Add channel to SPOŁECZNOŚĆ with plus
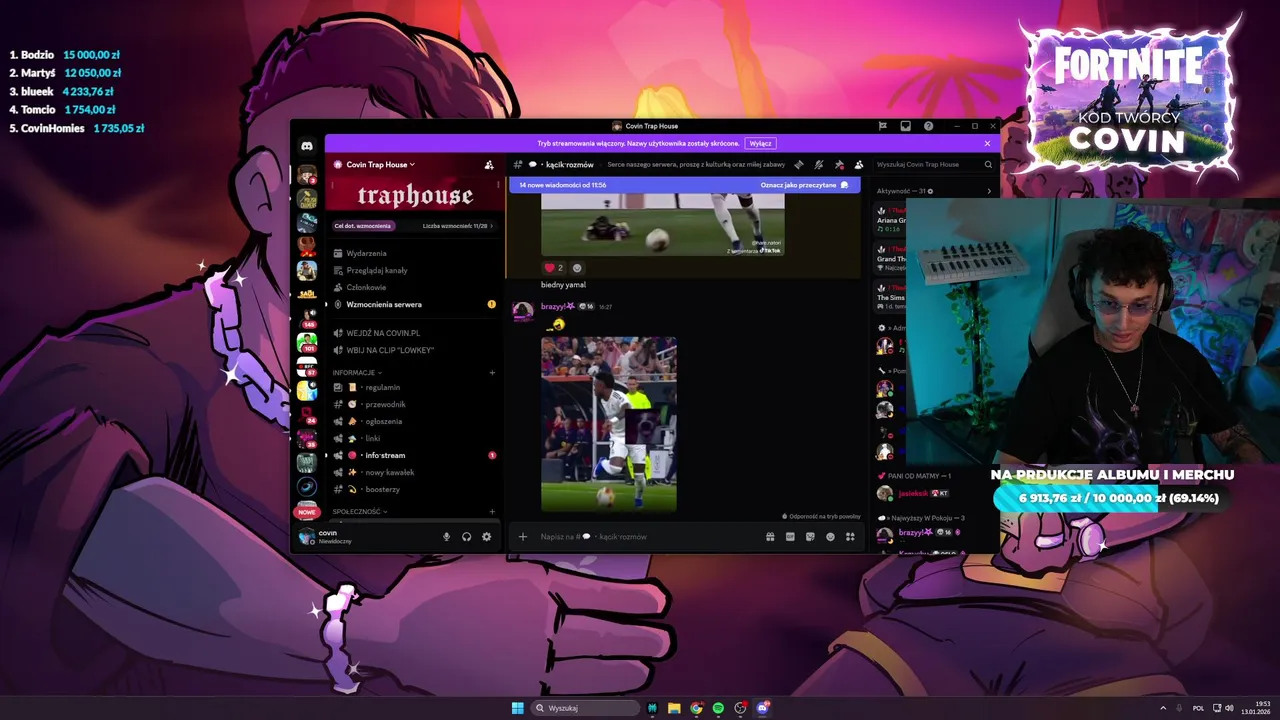 [492, 512]
